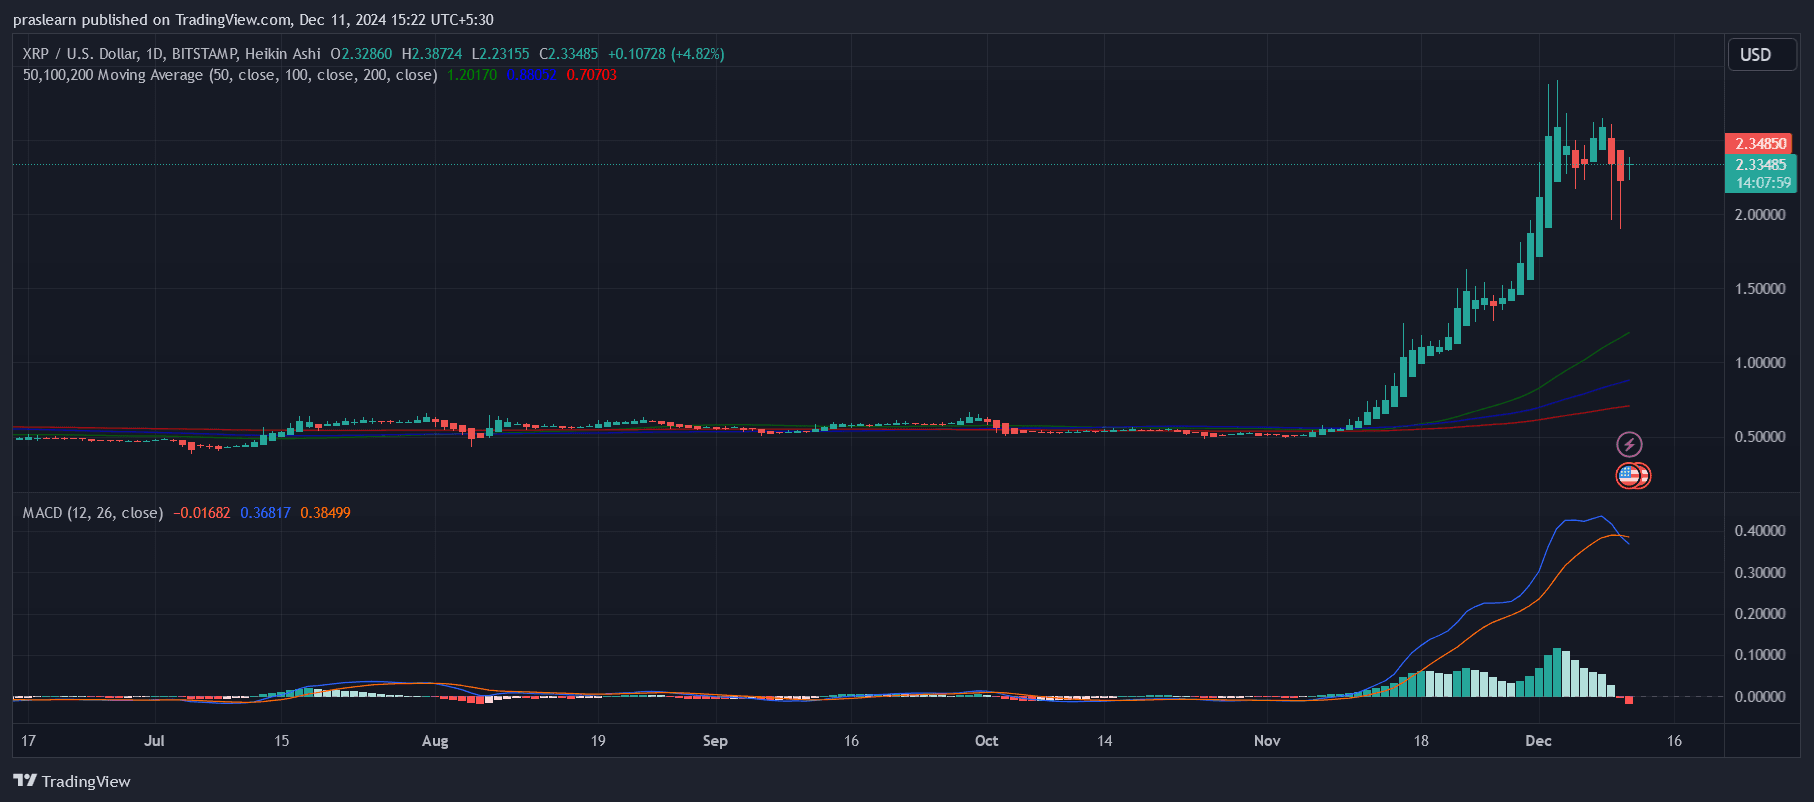Click the Sep label on time axis
The height and width of the screenshot is (802, 1814).
tap(715, 741)
